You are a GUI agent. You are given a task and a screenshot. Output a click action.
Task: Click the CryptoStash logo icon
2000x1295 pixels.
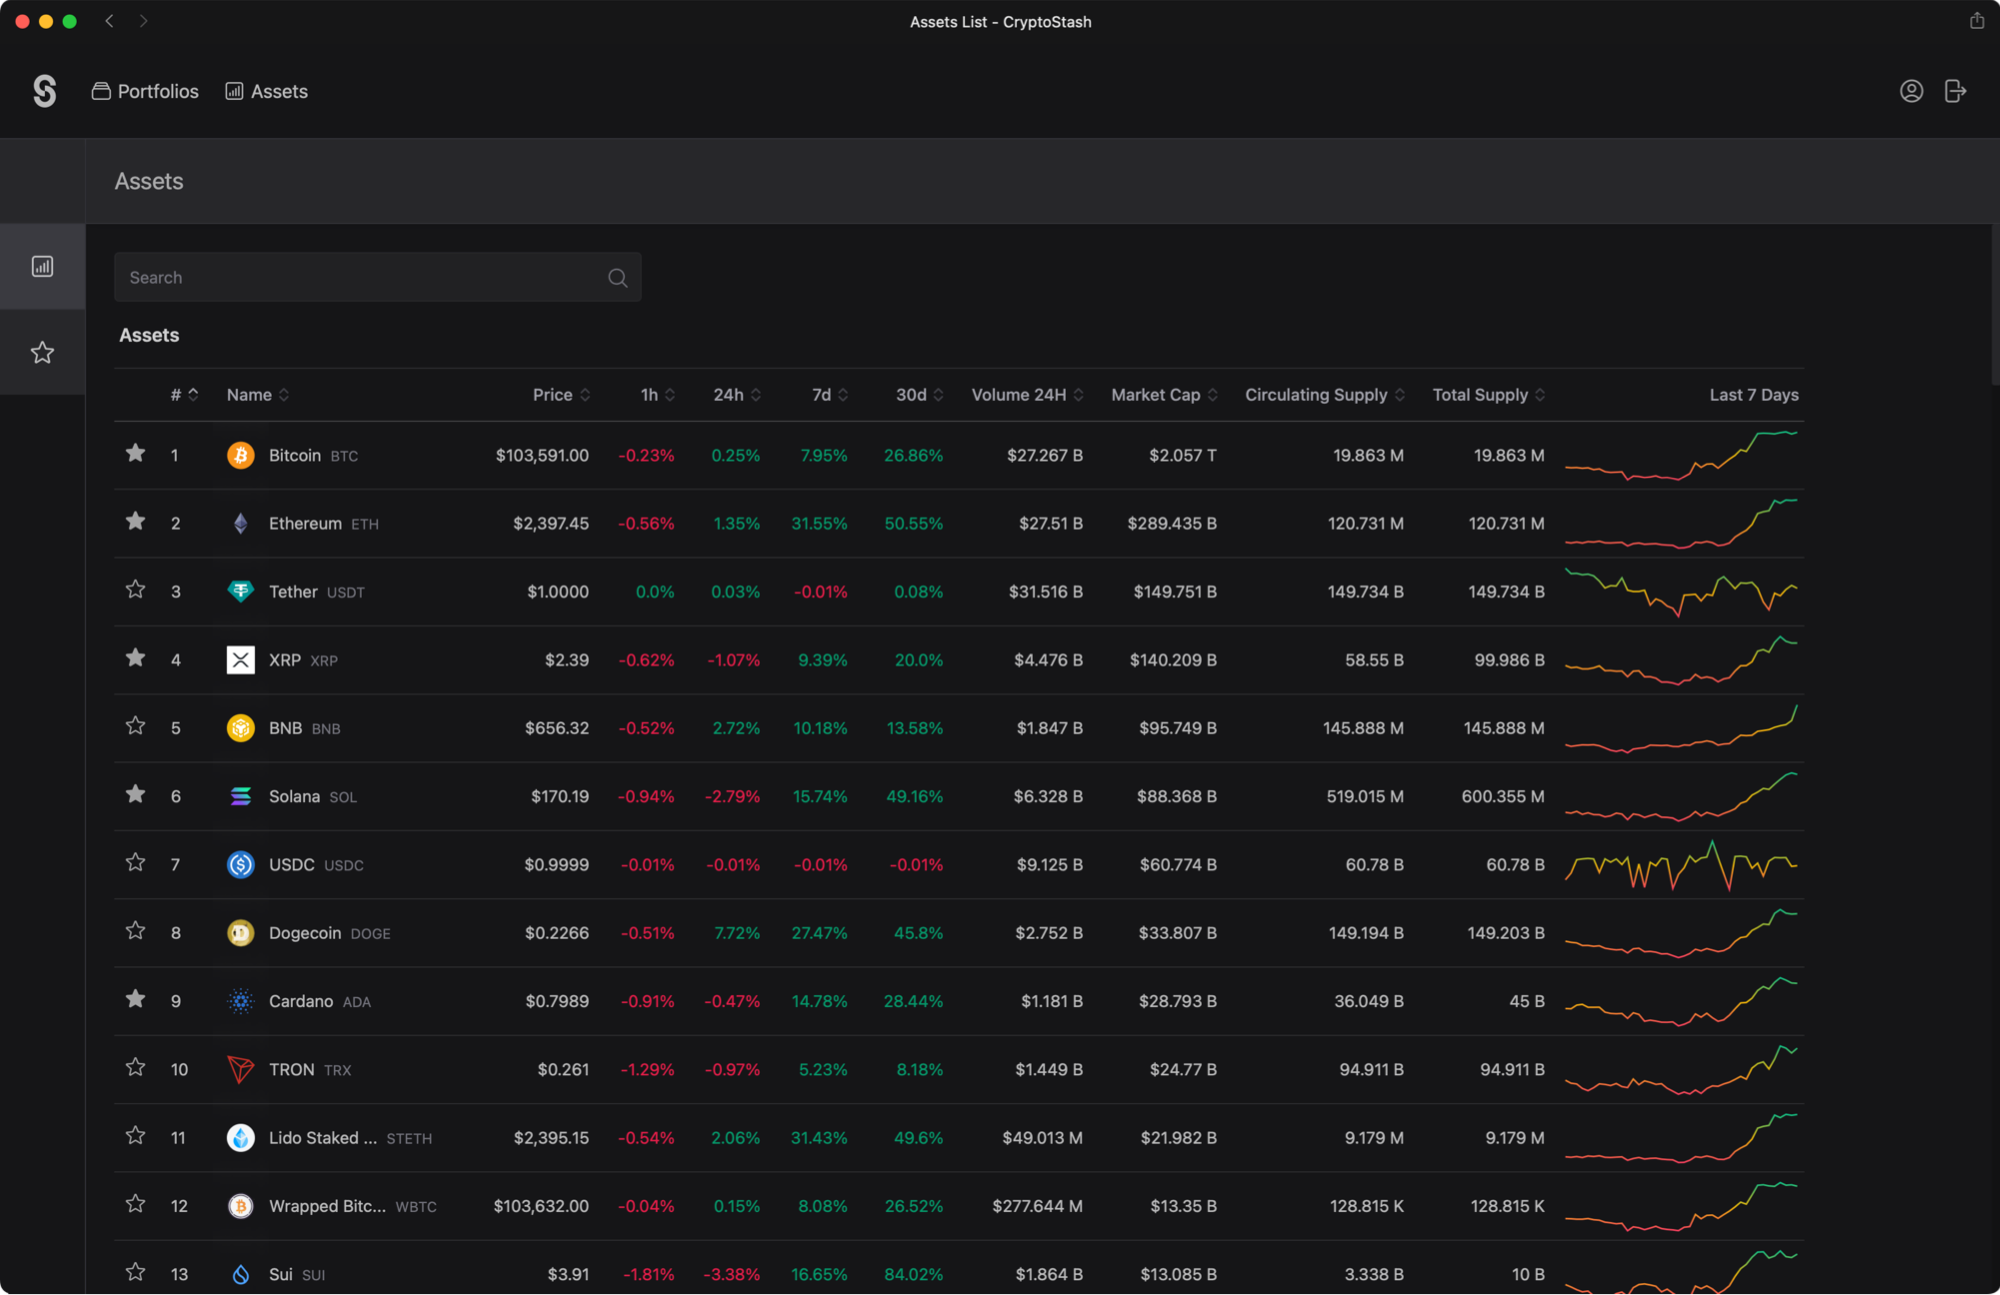[x=44, y=91]
